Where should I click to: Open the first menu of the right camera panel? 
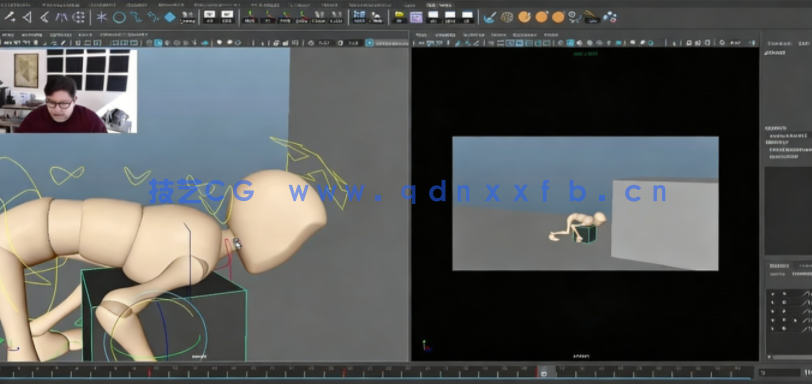[422, 35]
